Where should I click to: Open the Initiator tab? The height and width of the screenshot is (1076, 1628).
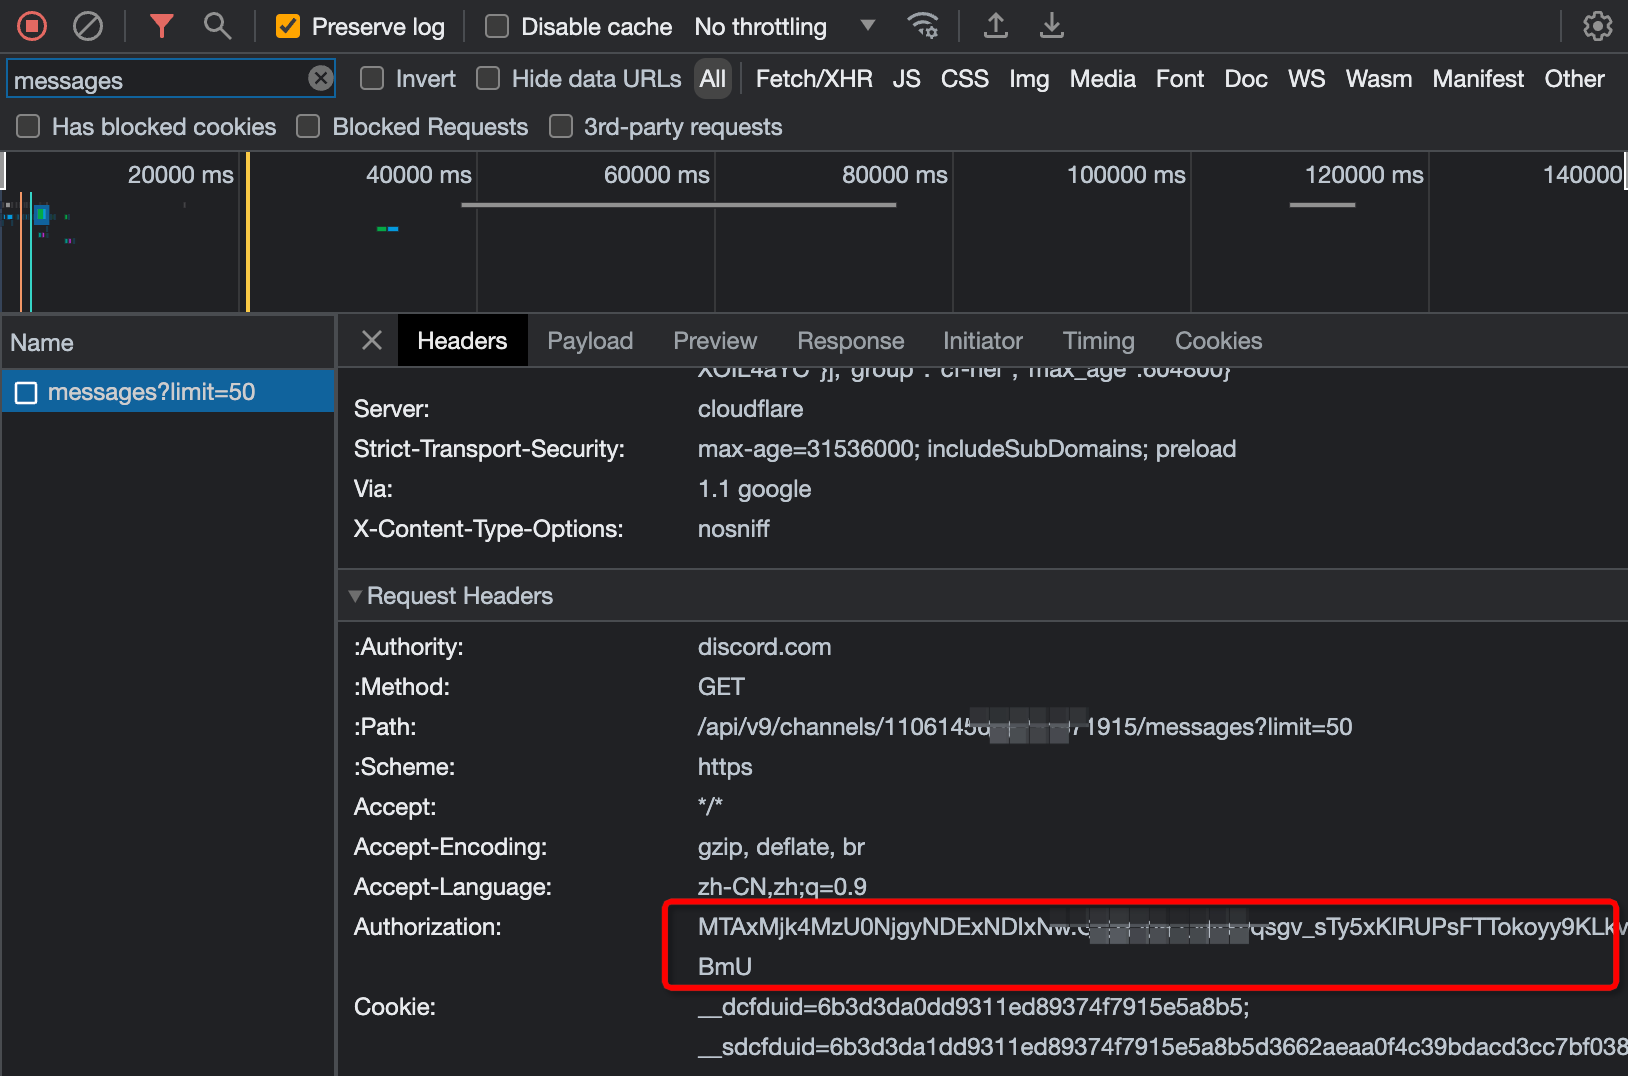pyautogui.click(x=983, y=341)
